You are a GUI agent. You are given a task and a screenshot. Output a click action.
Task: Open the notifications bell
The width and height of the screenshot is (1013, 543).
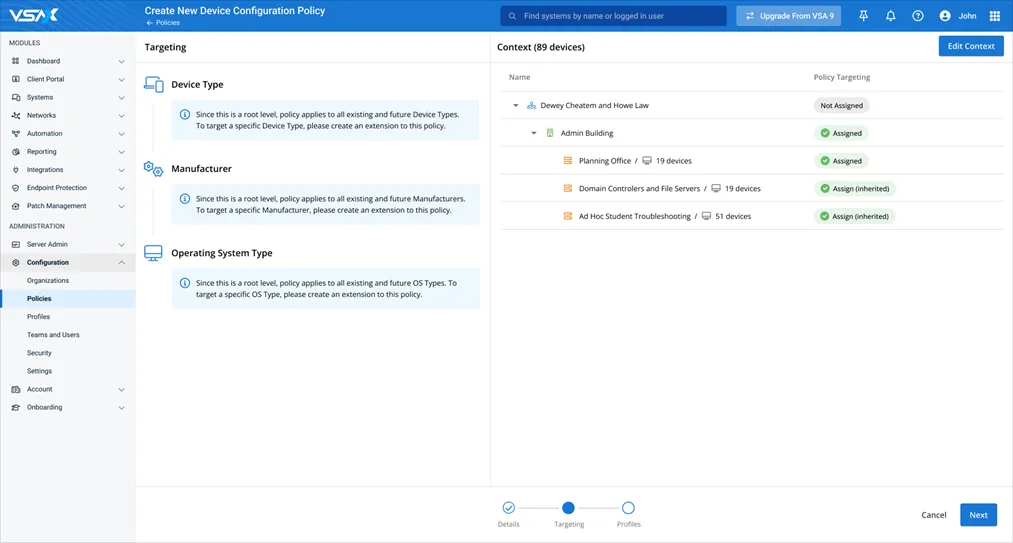(890, 16)
